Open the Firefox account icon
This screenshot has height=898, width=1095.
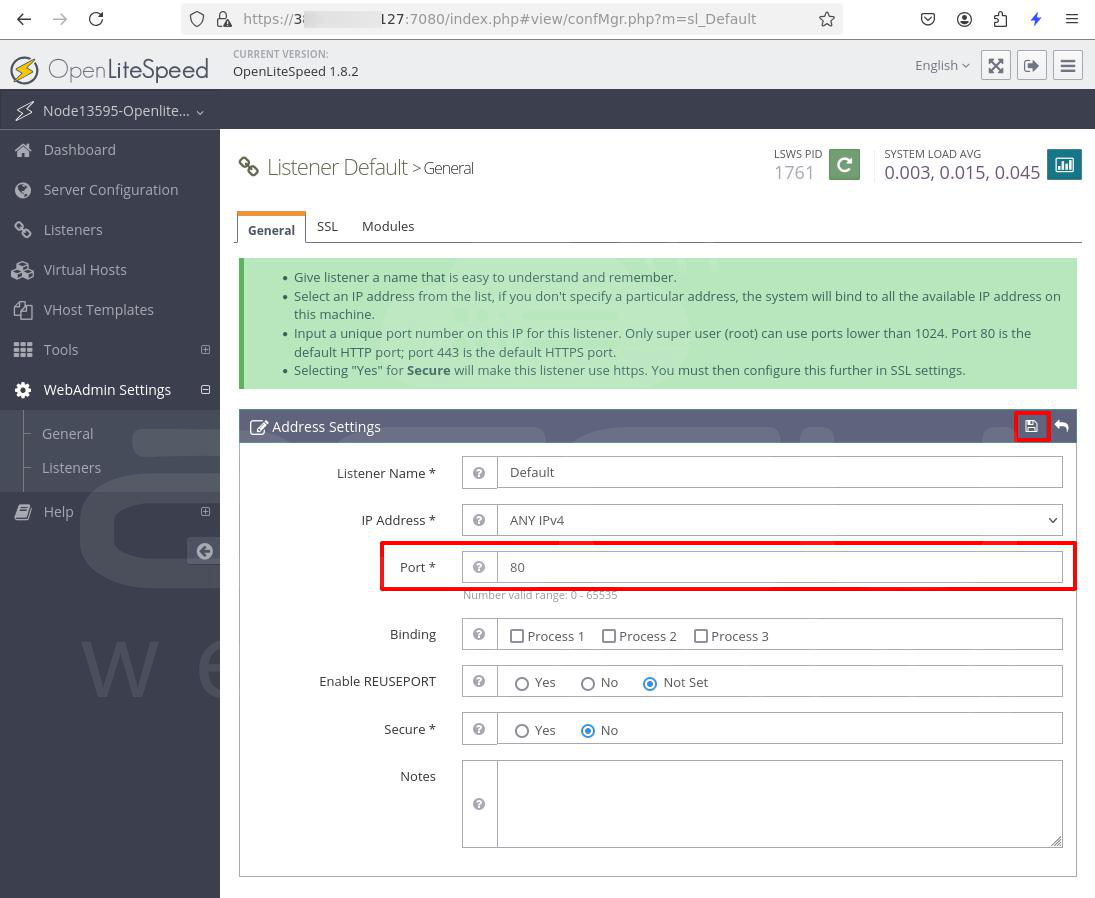tap(964, 19)
